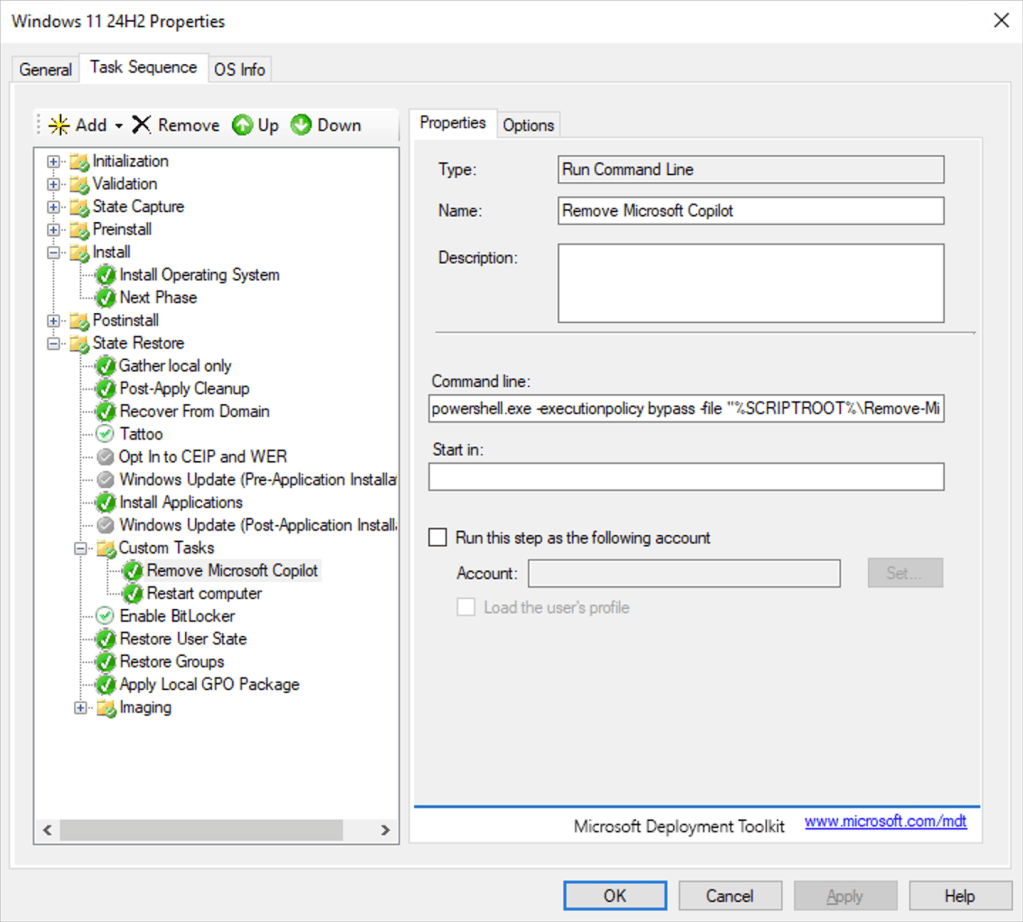Click the Install Operating System step icon
The height and width of the screenshot is (922, 1023).
click(x=105, y=274)
